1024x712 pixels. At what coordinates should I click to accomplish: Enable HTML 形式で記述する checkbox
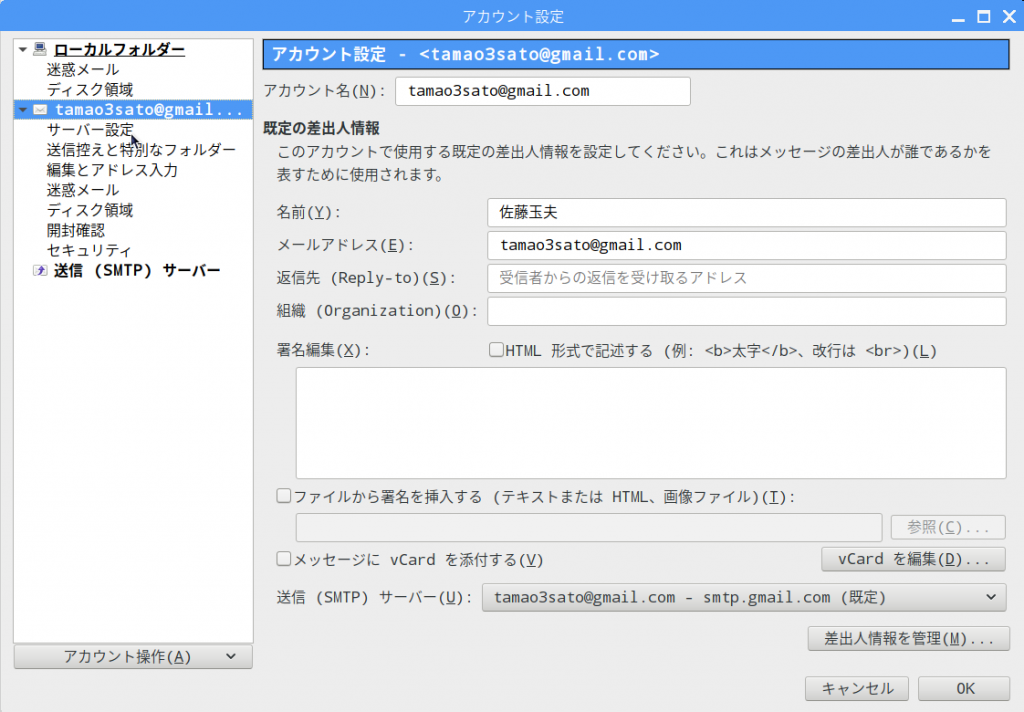(x=496, y=350)
